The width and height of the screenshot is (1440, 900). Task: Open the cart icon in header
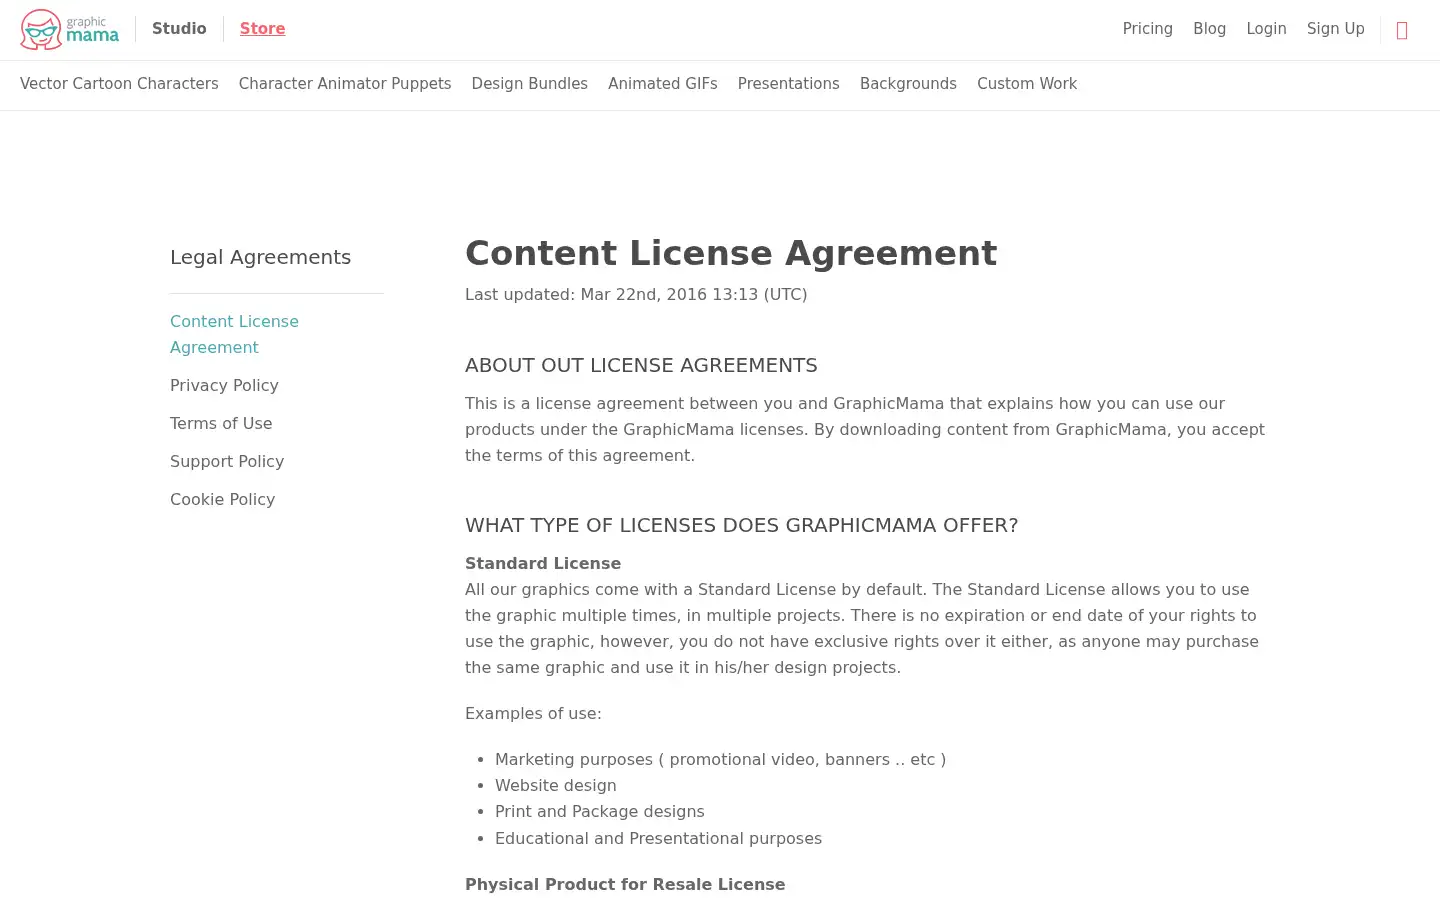pyautogui.click(x=1402, y=30)
